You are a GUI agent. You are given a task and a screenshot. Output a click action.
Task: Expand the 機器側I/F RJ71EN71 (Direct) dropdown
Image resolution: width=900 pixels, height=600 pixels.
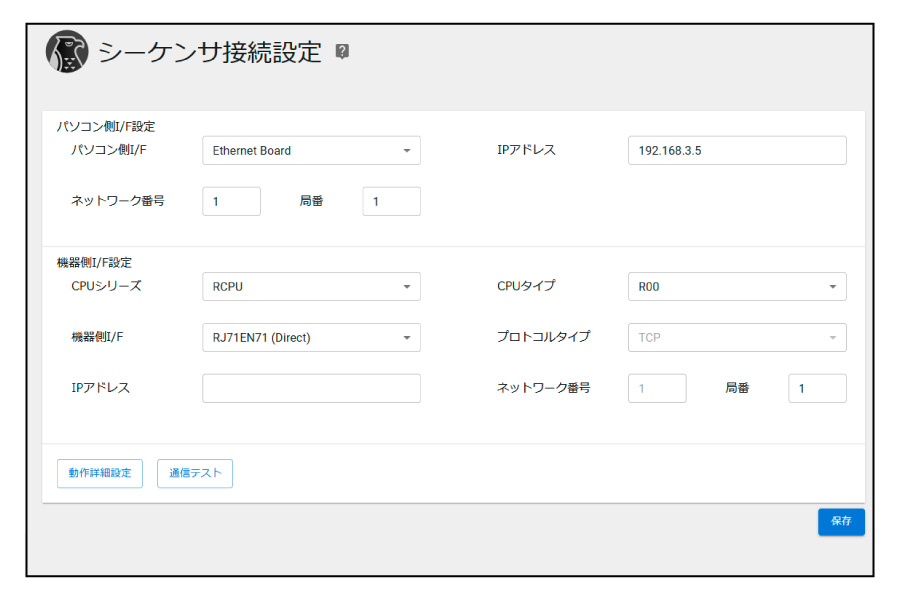(311, 338)
